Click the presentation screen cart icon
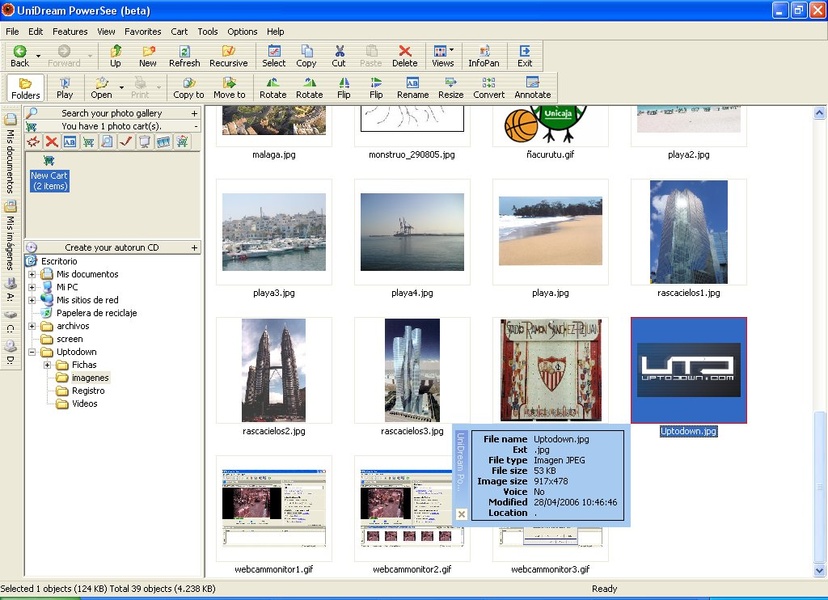This screenshot has height=600, width=828. (144, 141)
